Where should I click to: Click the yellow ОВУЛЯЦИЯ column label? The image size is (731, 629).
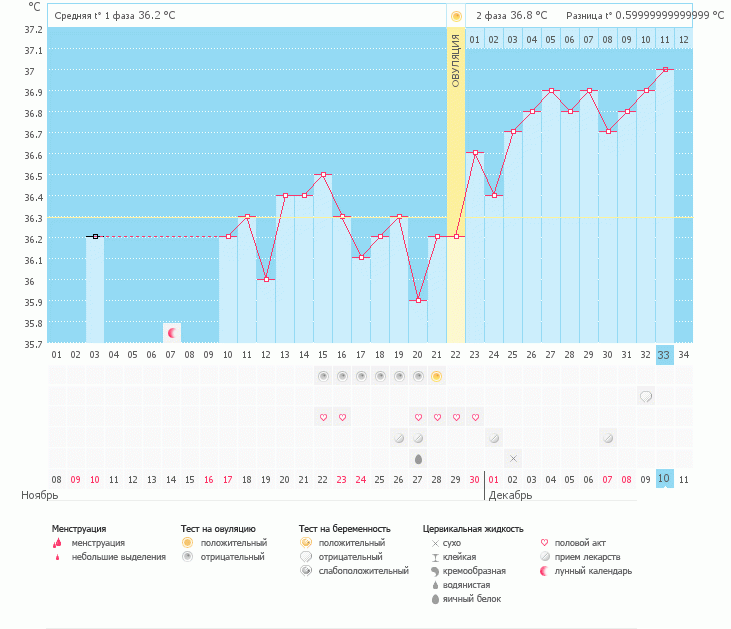456,60
